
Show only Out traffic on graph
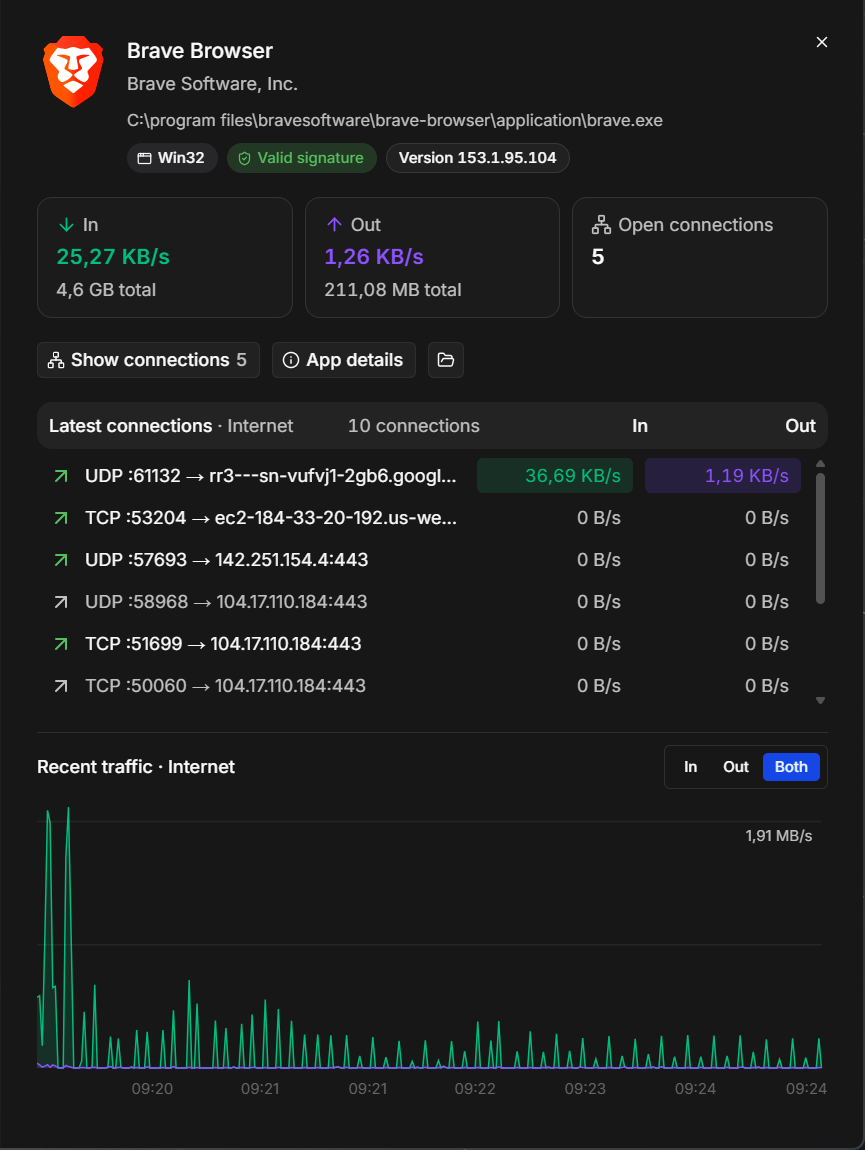[x=736, y=767]
